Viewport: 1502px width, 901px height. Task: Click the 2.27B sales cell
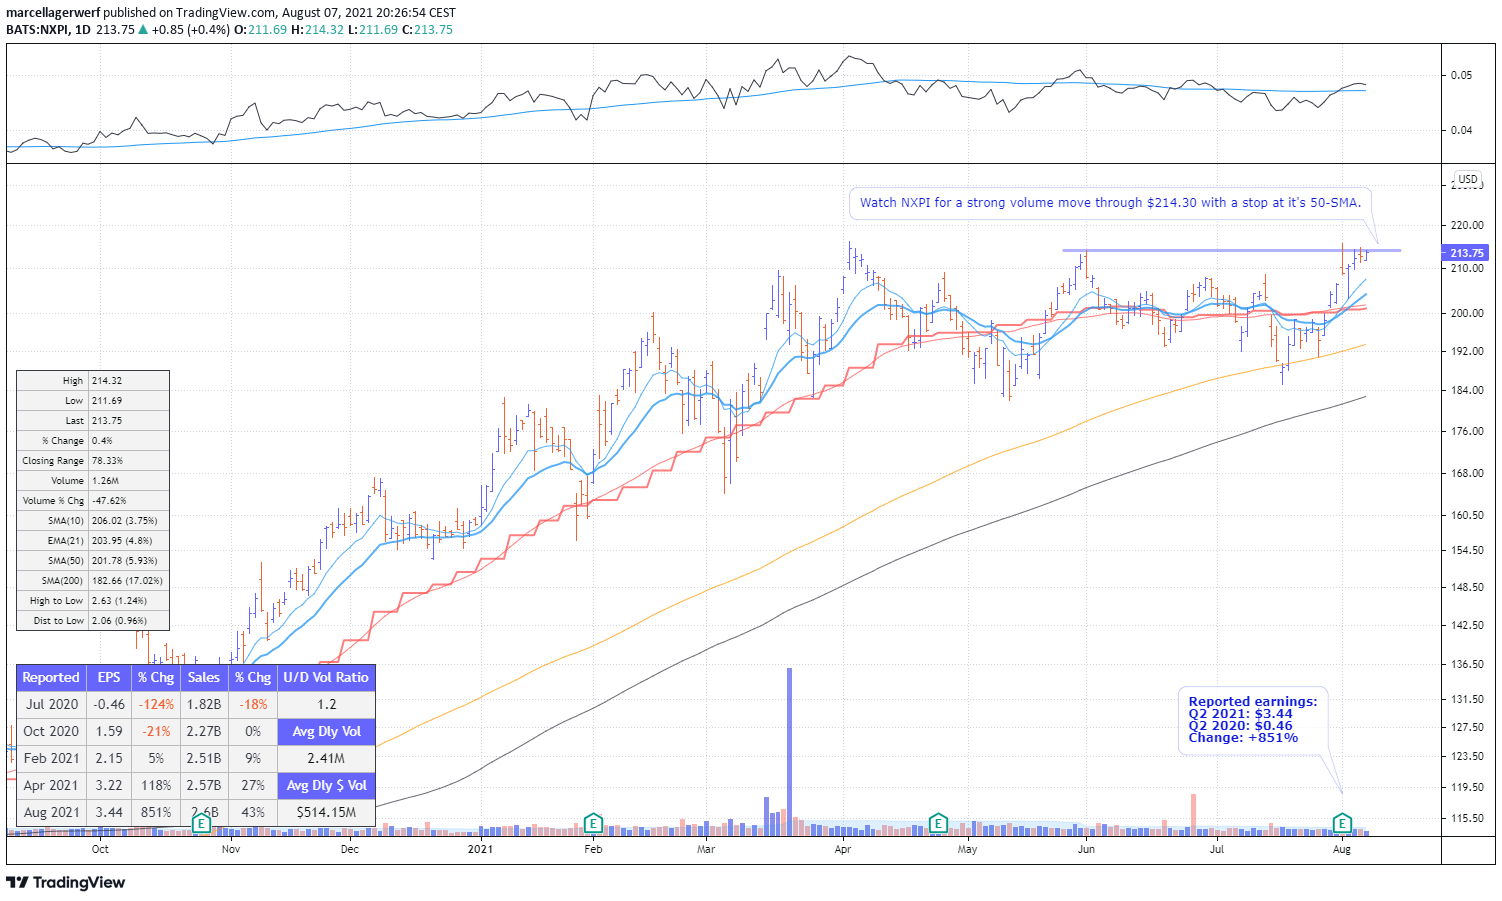204,732
